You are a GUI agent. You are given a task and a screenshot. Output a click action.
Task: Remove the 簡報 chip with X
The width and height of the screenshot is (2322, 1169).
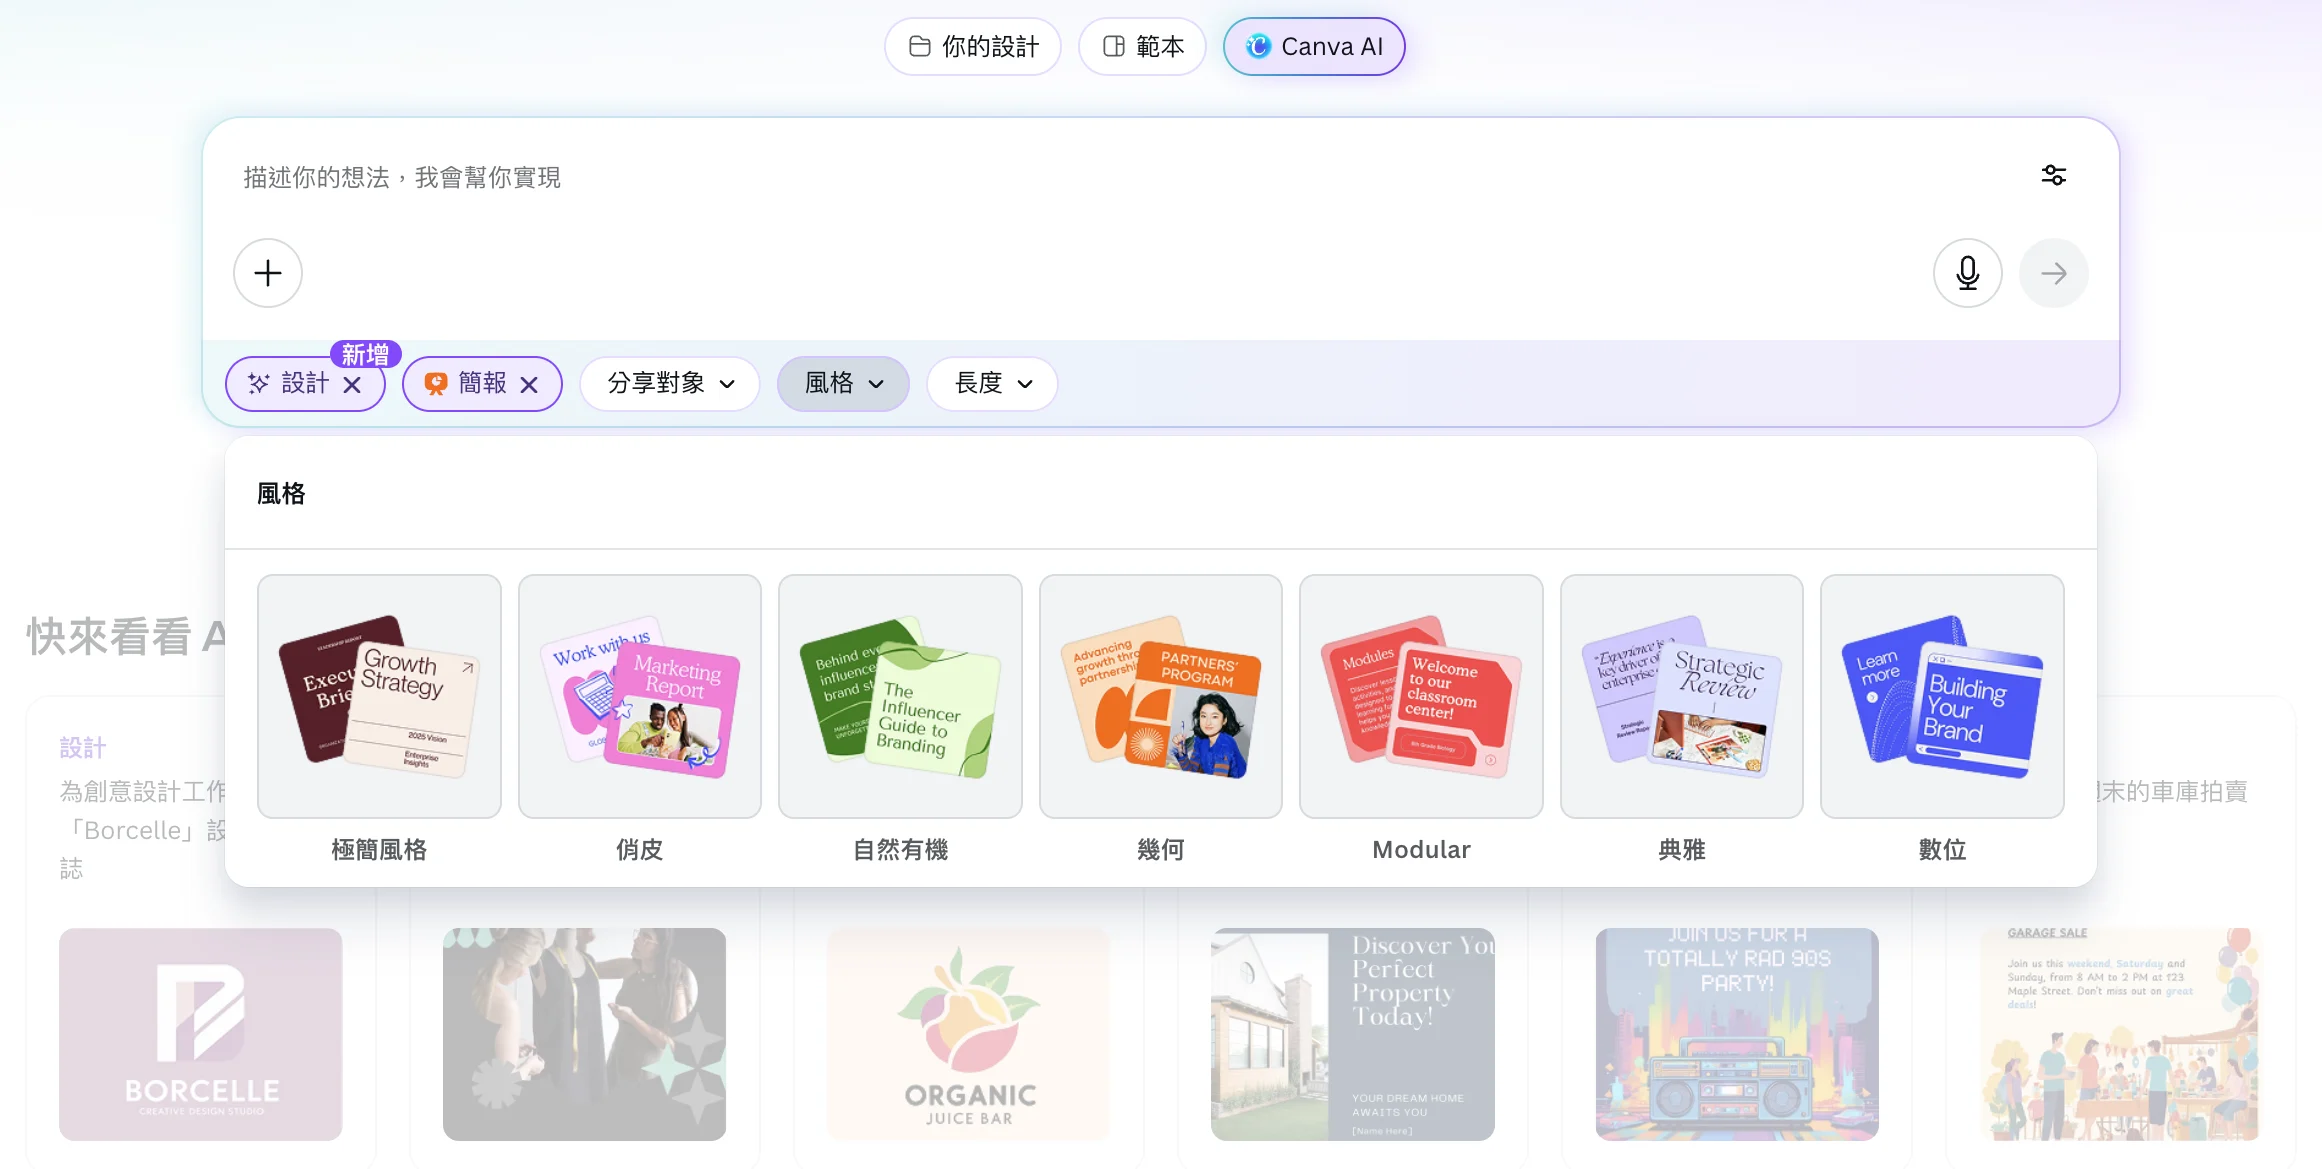529,385
